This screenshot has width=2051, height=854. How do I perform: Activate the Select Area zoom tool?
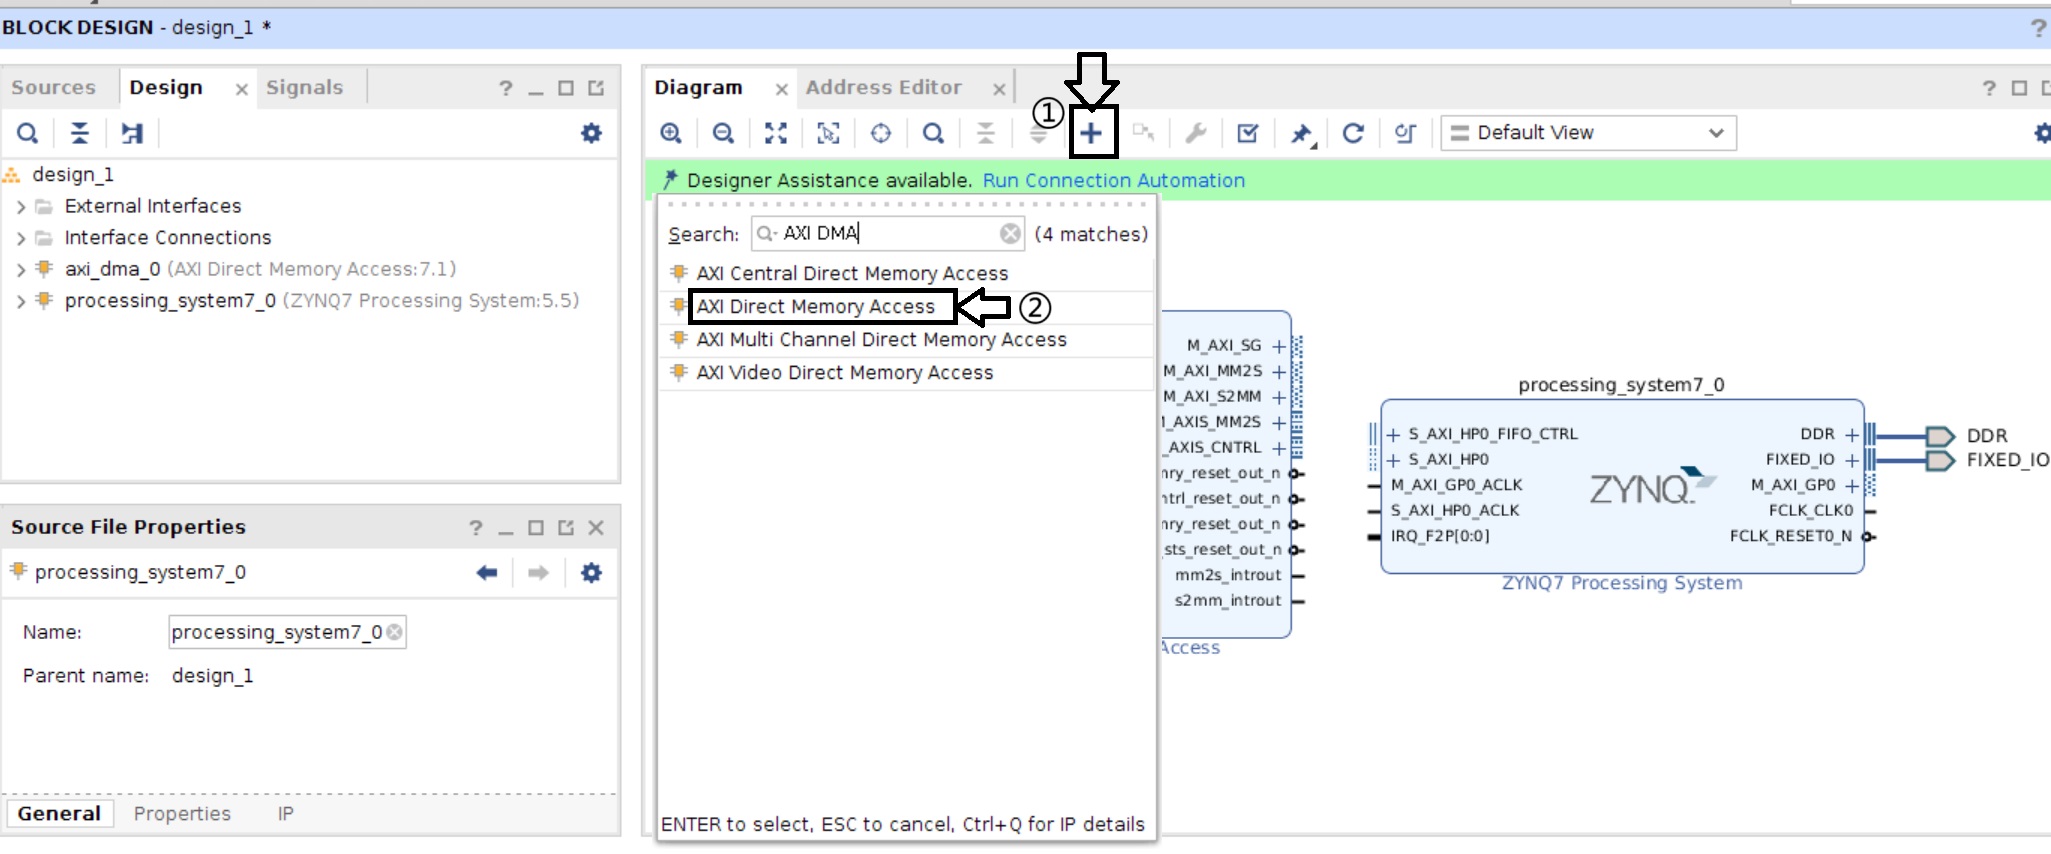click(x=828, y=133)
